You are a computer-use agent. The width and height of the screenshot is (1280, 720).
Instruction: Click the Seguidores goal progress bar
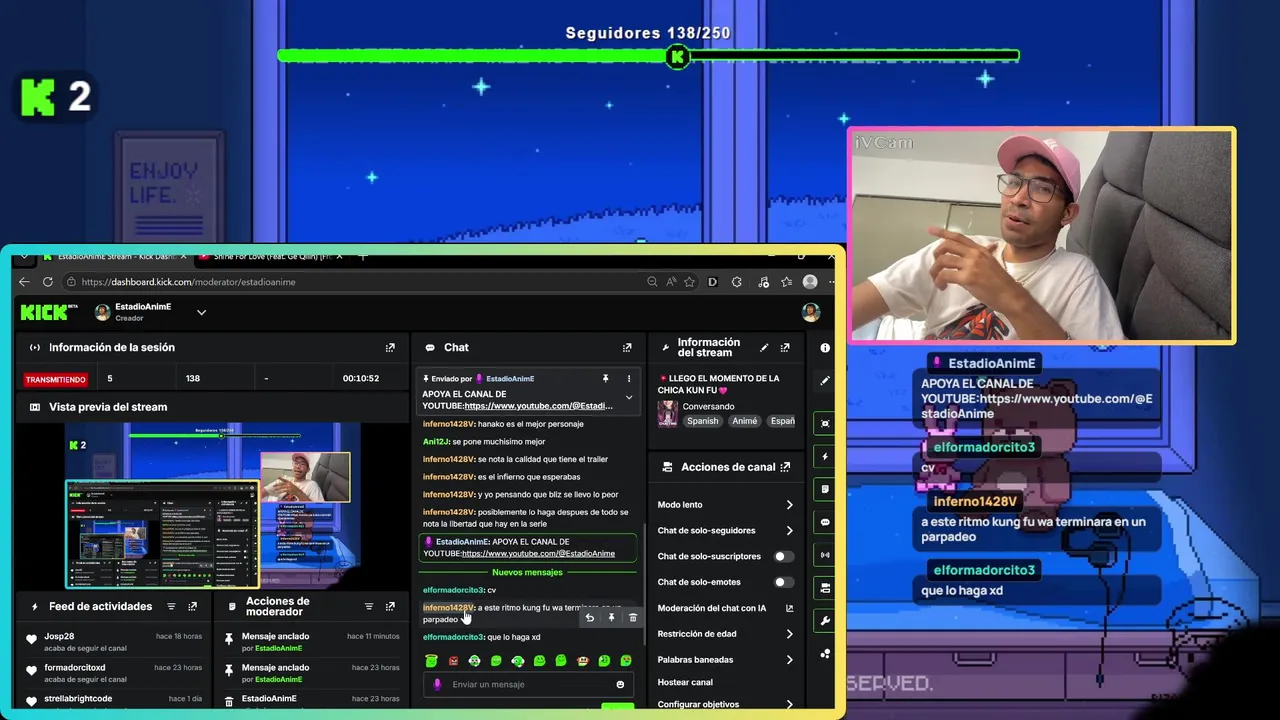[x=648, y=56]
